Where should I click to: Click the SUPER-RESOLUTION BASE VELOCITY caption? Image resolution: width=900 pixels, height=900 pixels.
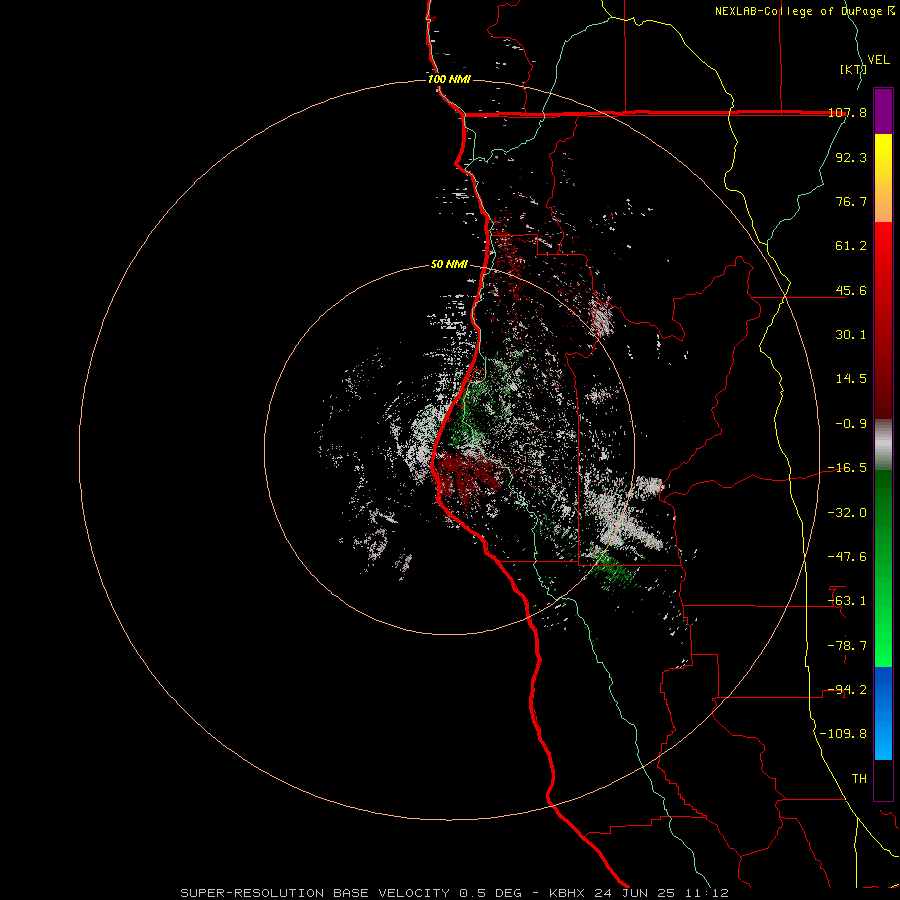click(317, 893)
